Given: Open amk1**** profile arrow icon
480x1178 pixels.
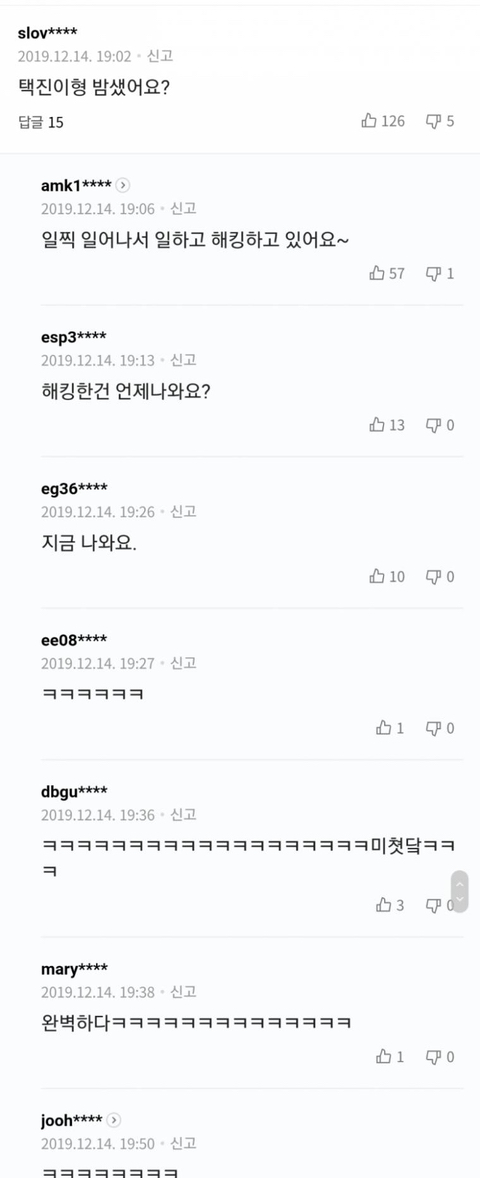Looking at the screenshot, I should tap(123, 186).
